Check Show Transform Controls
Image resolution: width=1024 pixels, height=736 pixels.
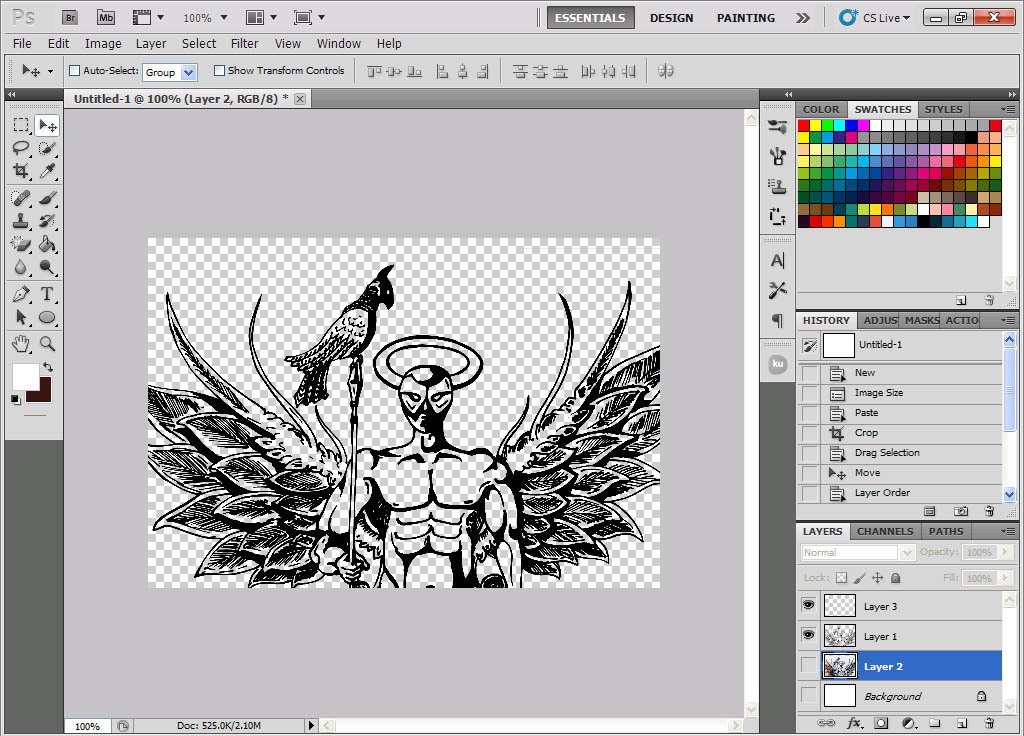219,71
